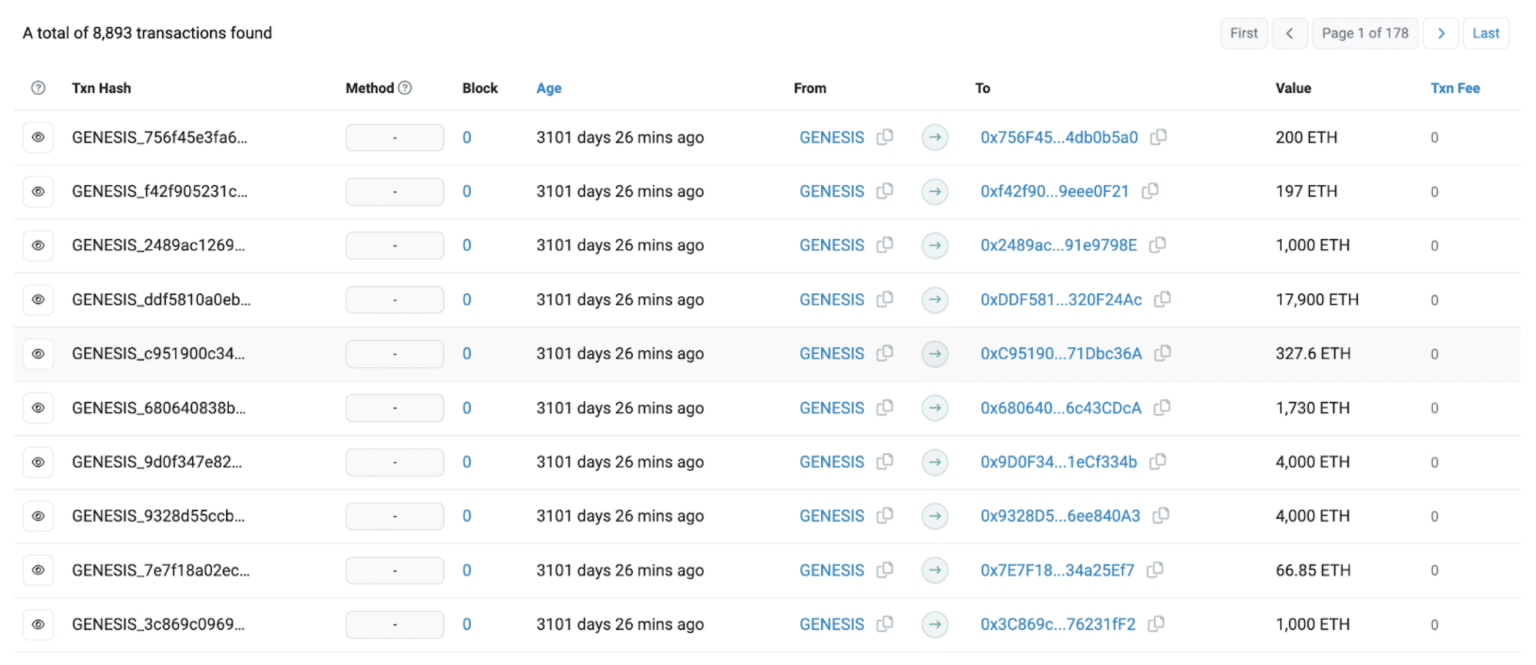Show quick view for GENESIS_3c869c0969 transaction

pyautogui.click(x=38, y=625)
